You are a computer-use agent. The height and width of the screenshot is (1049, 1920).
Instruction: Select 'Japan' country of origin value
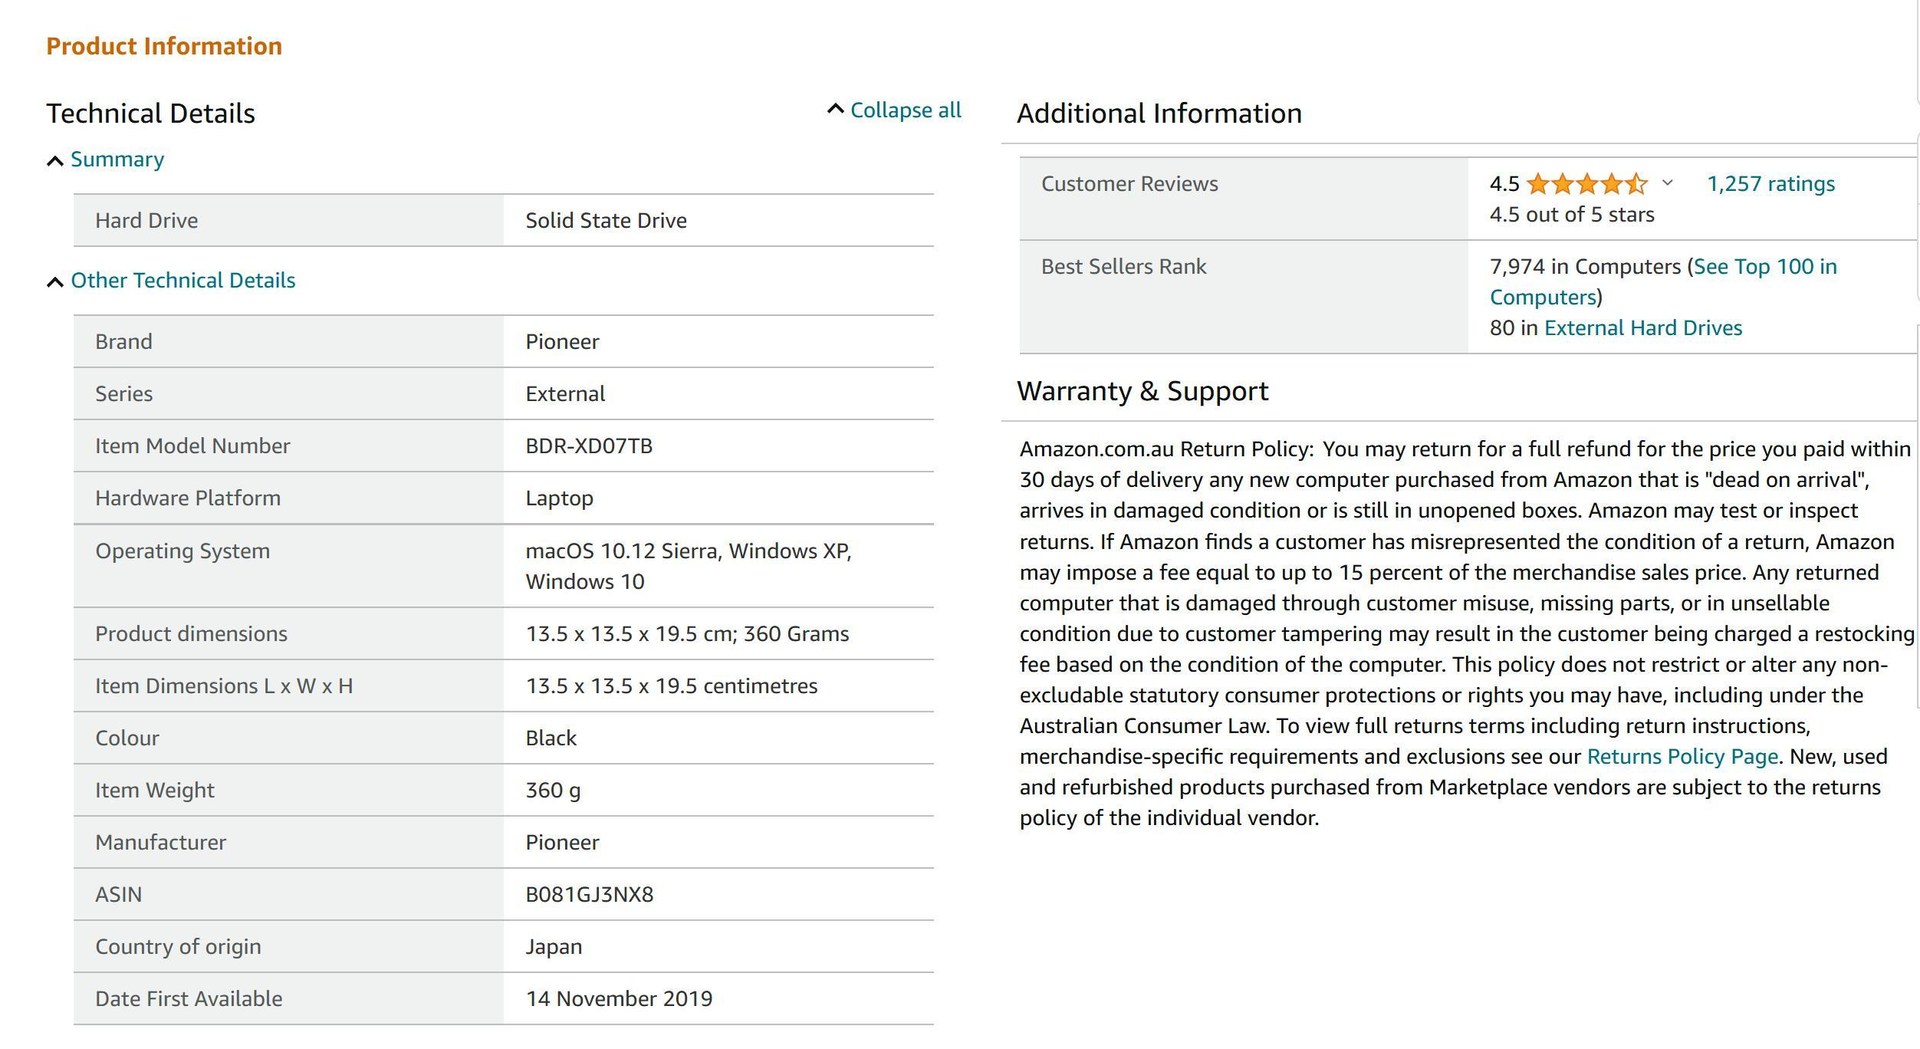(553, 947)
